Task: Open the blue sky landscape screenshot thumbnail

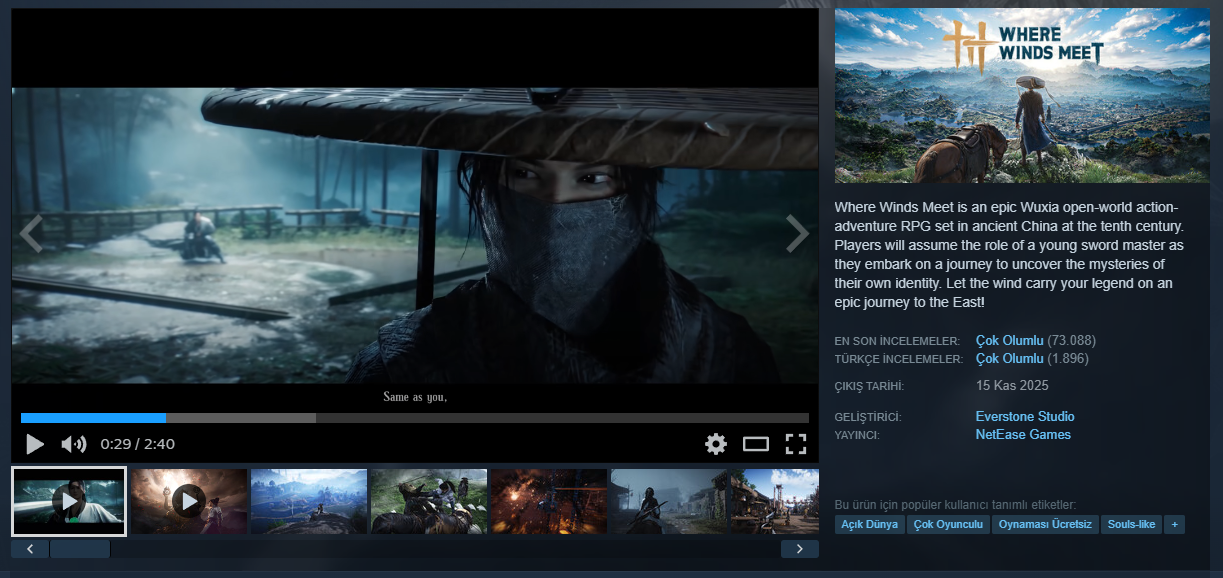Action: coord(309,501)
